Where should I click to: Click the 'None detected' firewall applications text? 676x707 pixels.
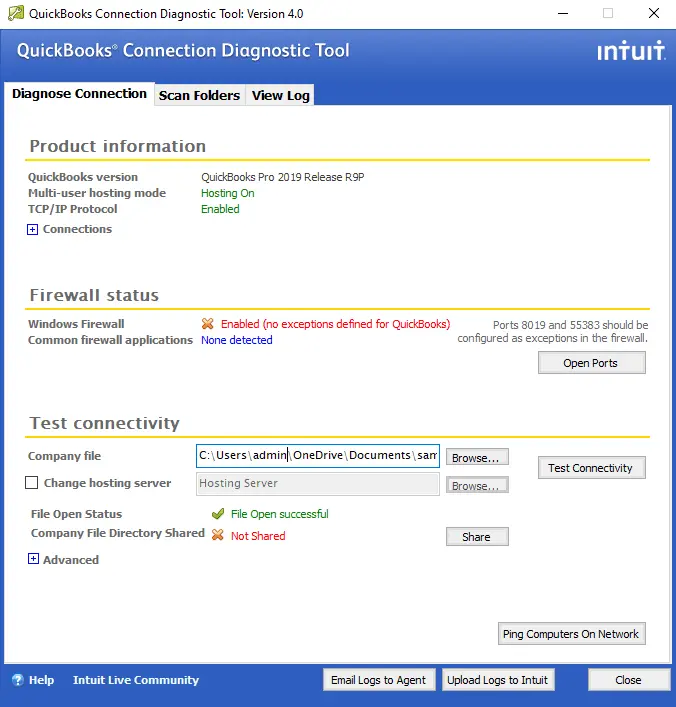point(237,340)
